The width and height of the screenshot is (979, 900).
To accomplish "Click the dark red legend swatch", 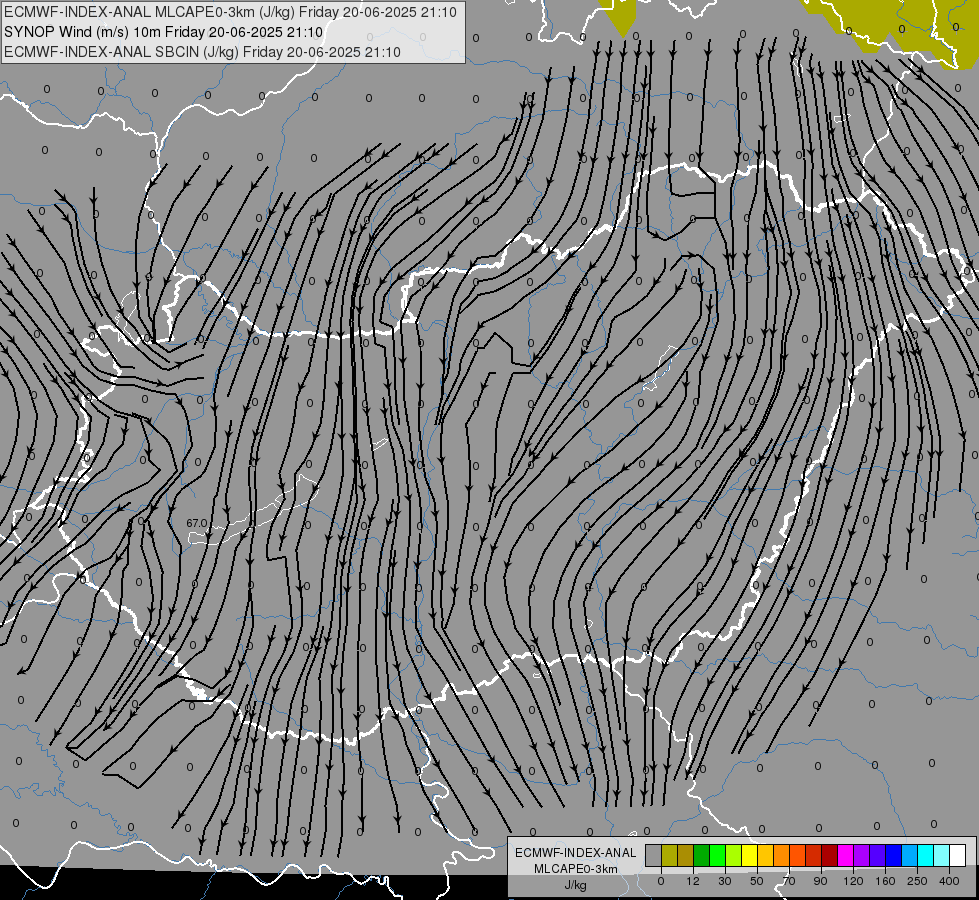I will pos(830,855).
